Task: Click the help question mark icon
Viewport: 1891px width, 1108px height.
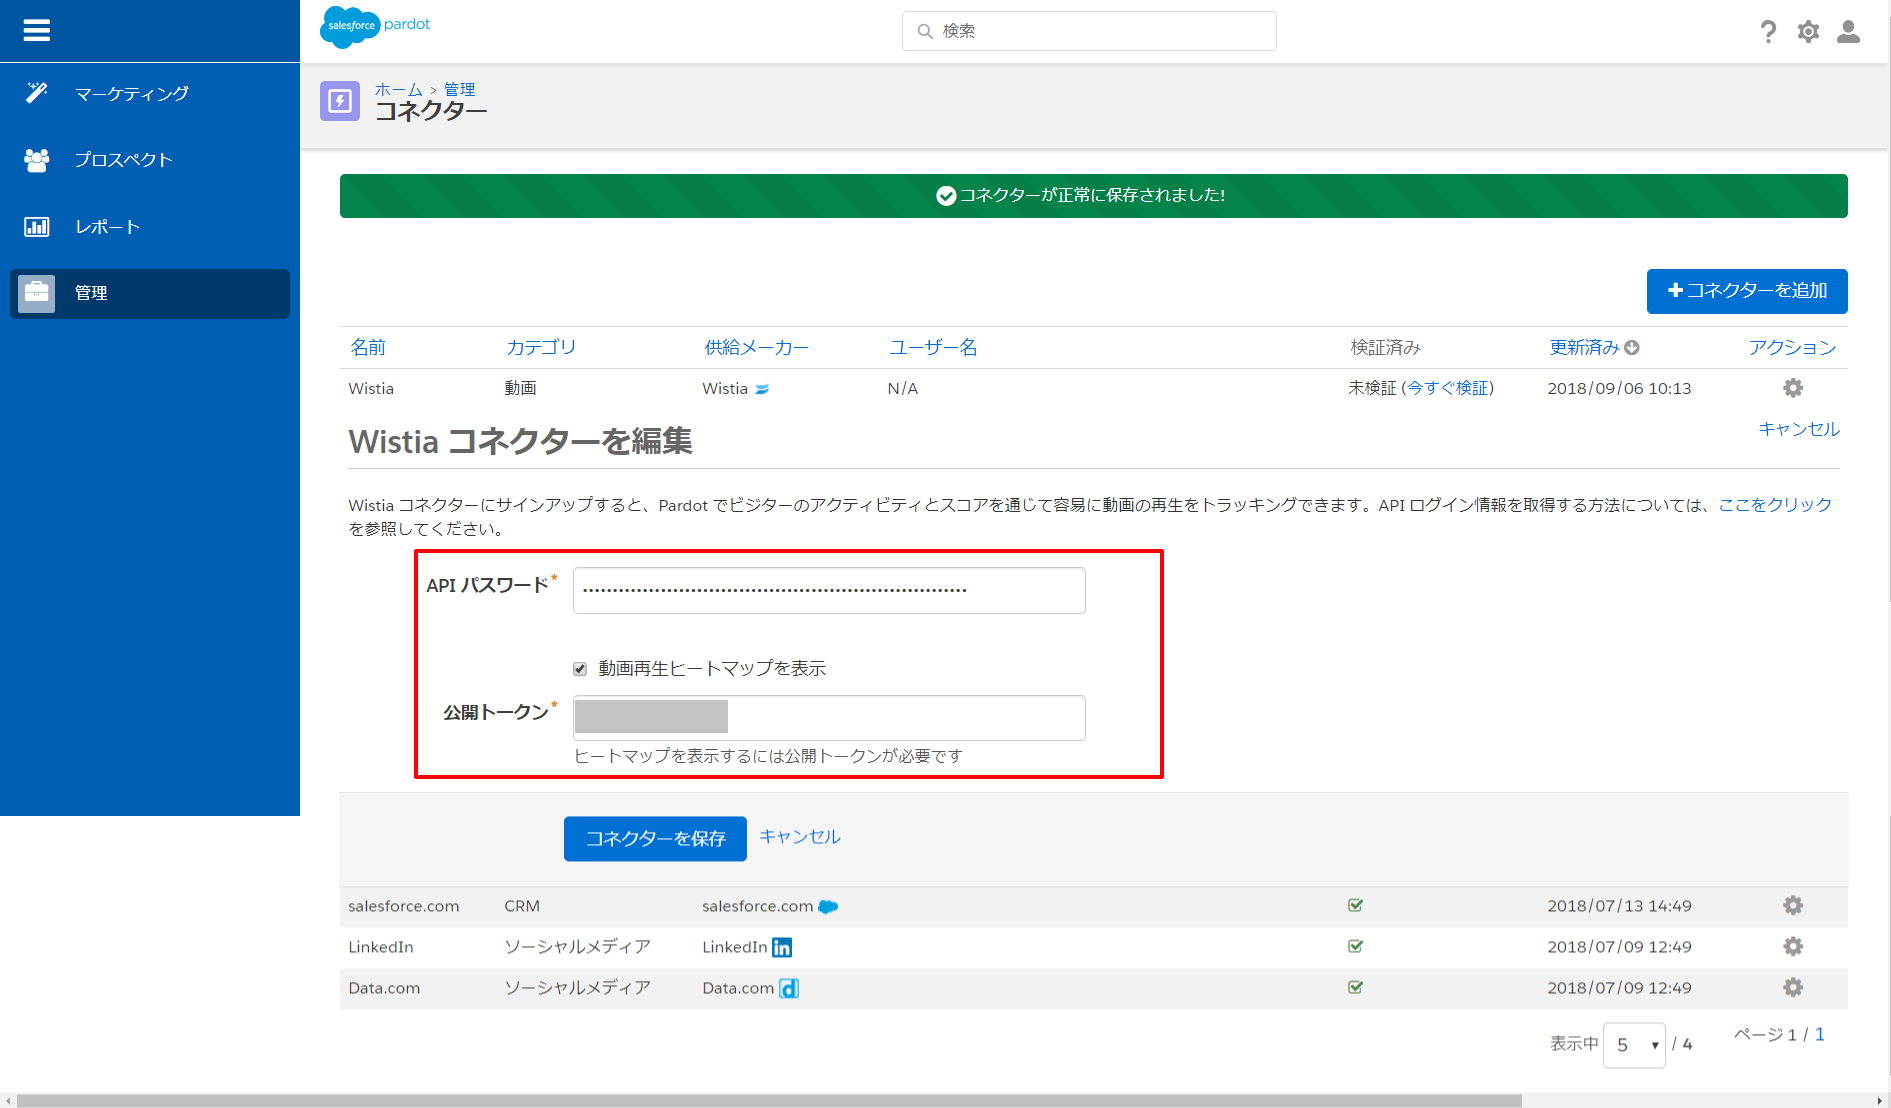Action: (1768, 32)
